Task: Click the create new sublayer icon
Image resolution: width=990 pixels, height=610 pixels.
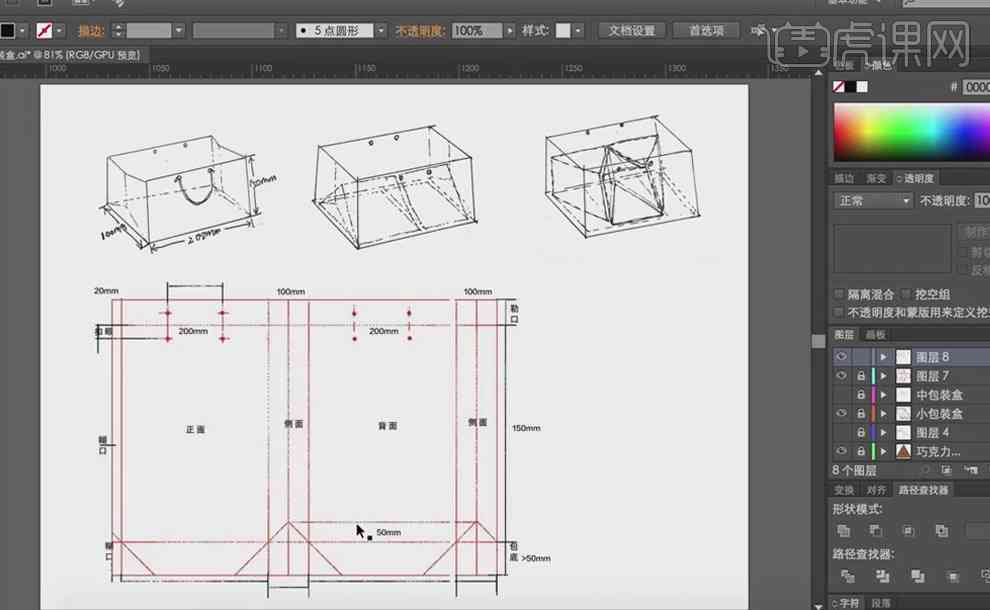Action: [x=970, y=470]
